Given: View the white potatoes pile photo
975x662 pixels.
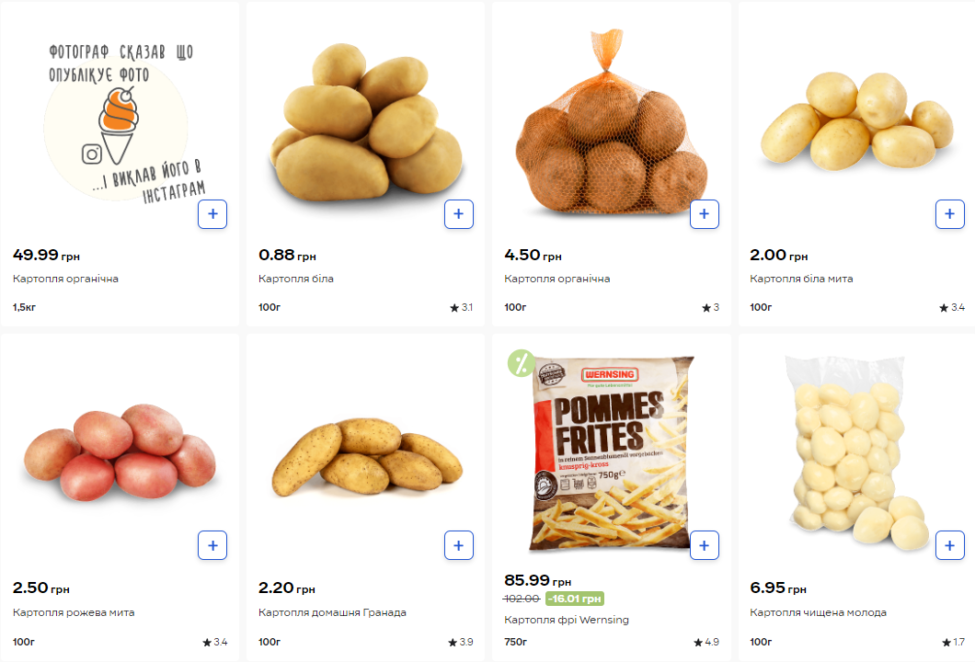Looking at the screenshot, I should click(x=367, y=124).
